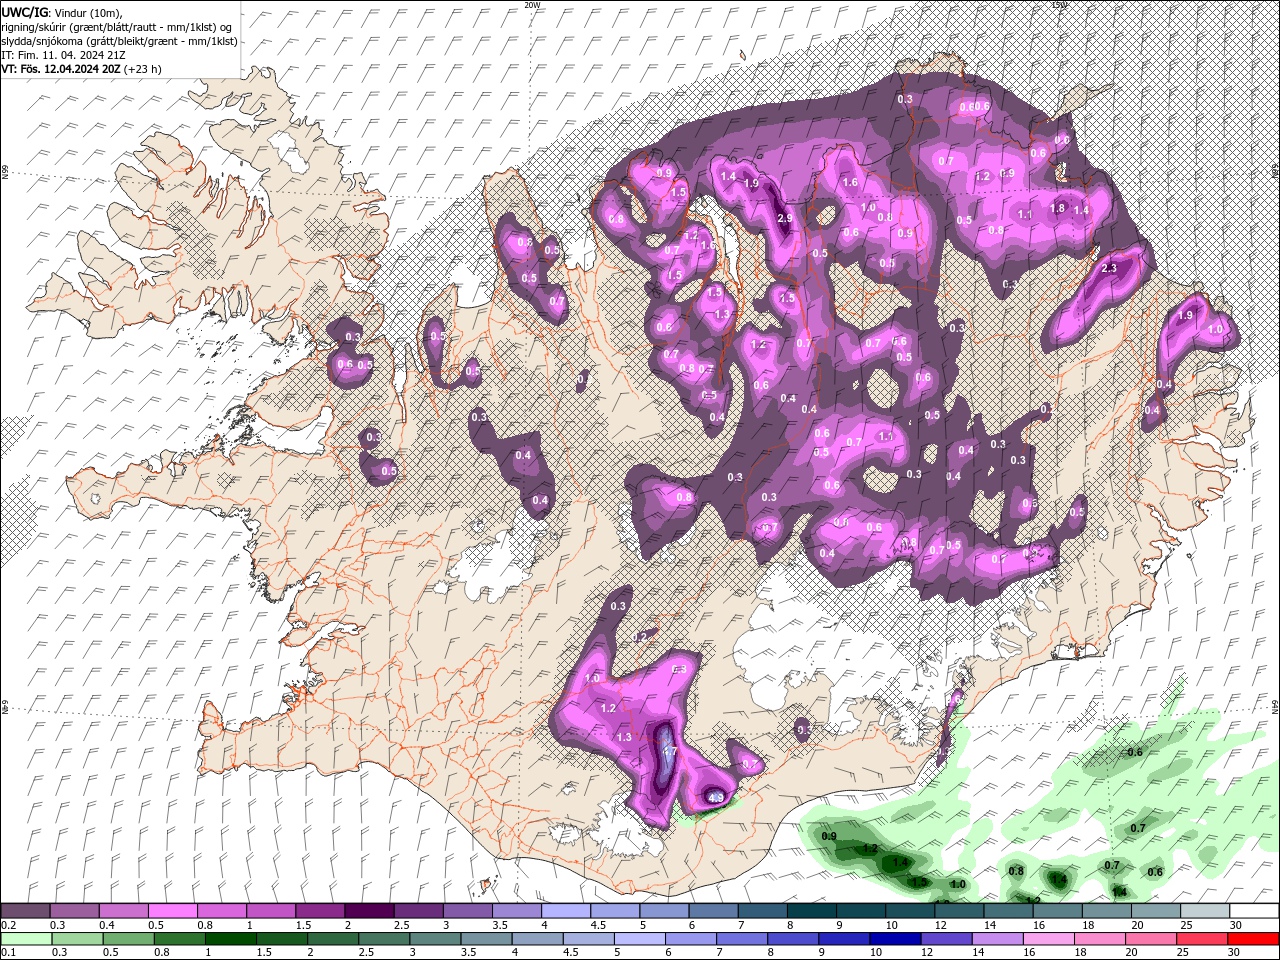Click the '0.2' label under the upper legend
Image resolution: width=1280 pixels, height=960 pixels.
tap(8, 925)
